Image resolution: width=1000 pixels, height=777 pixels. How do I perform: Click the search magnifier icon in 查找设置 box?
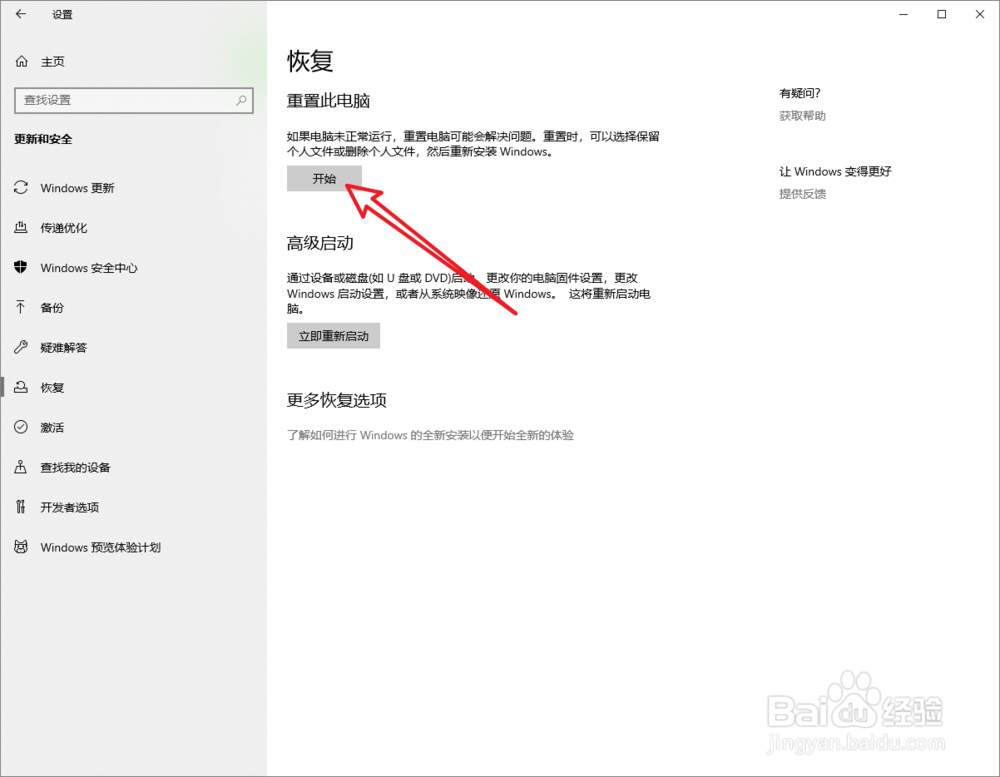coord(241,100)
